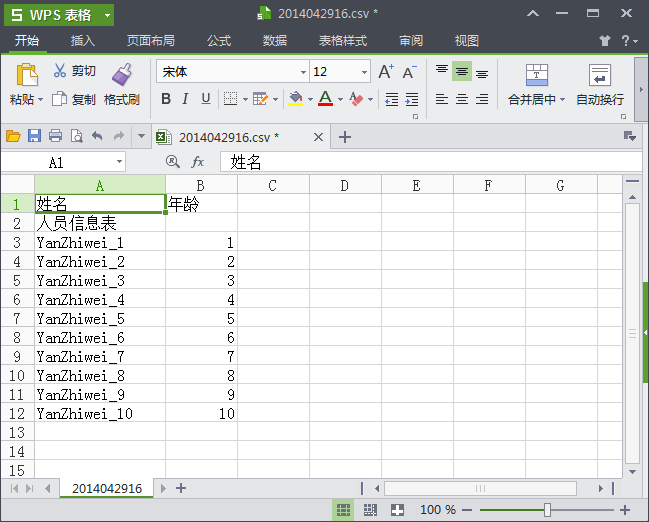Click the table style pencil icon
The width and height of the screenshot is (649, 522).
pos(260,99)
